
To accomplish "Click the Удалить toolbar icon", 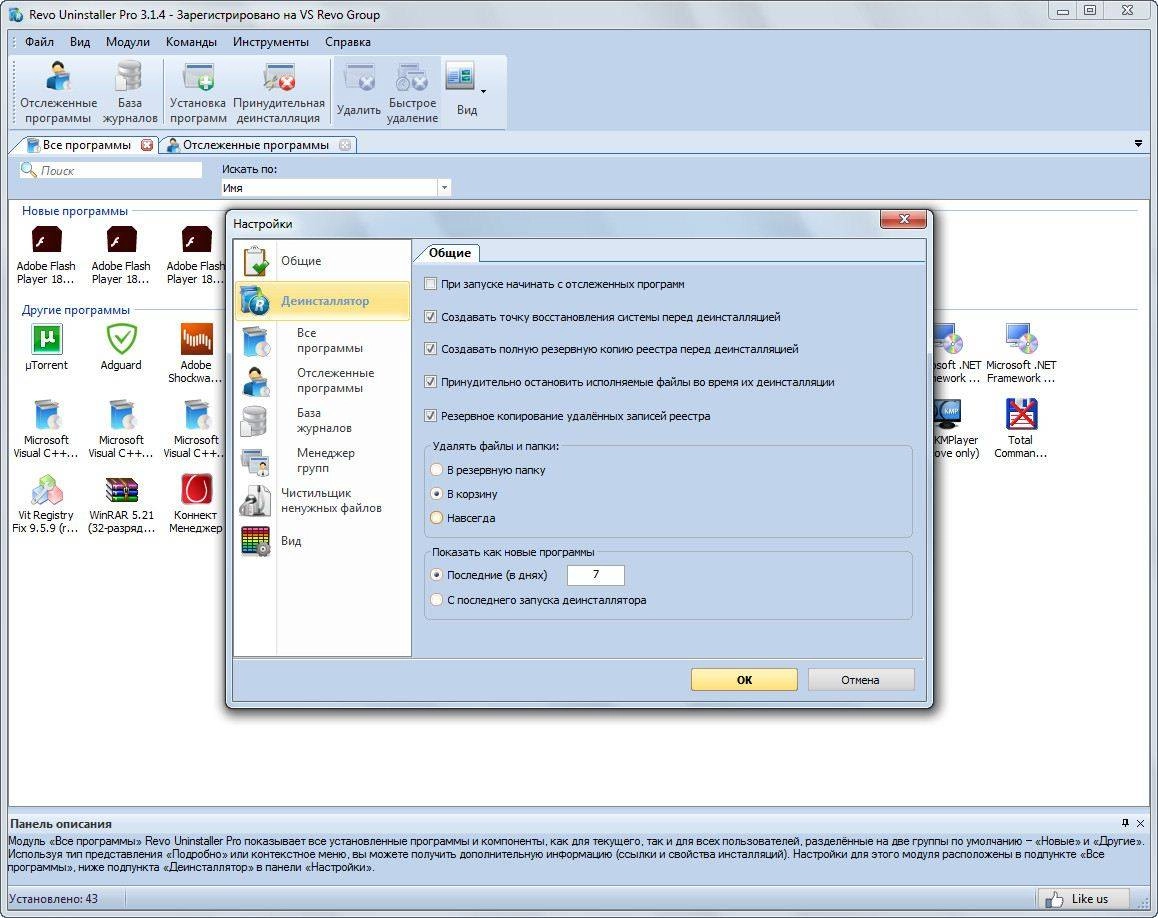I will 359,92.
